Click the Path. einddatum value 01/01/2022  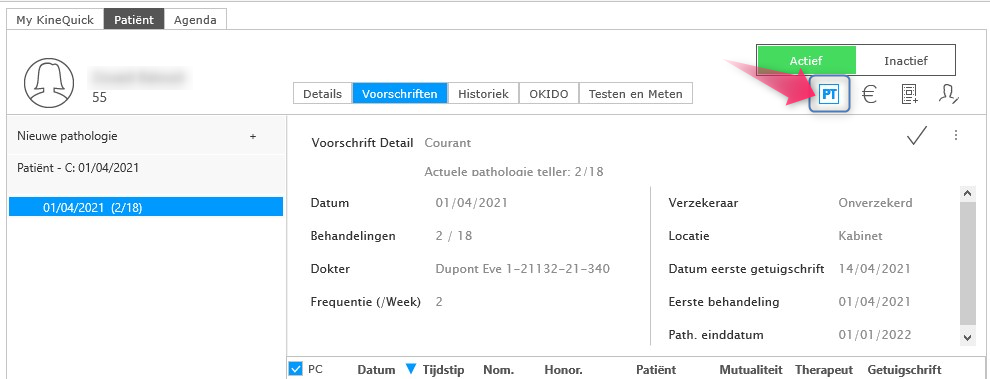[874, 334]
